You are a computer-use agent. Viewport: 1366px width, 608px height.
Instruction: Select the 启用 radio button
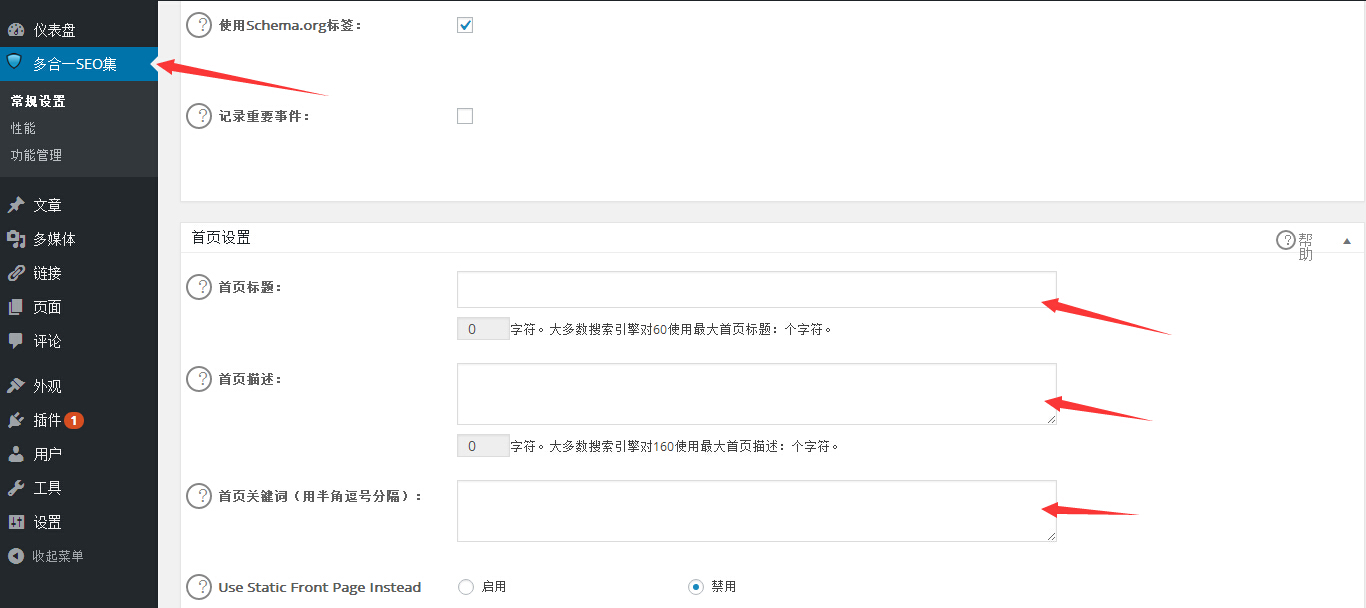[x=466, y=587]
